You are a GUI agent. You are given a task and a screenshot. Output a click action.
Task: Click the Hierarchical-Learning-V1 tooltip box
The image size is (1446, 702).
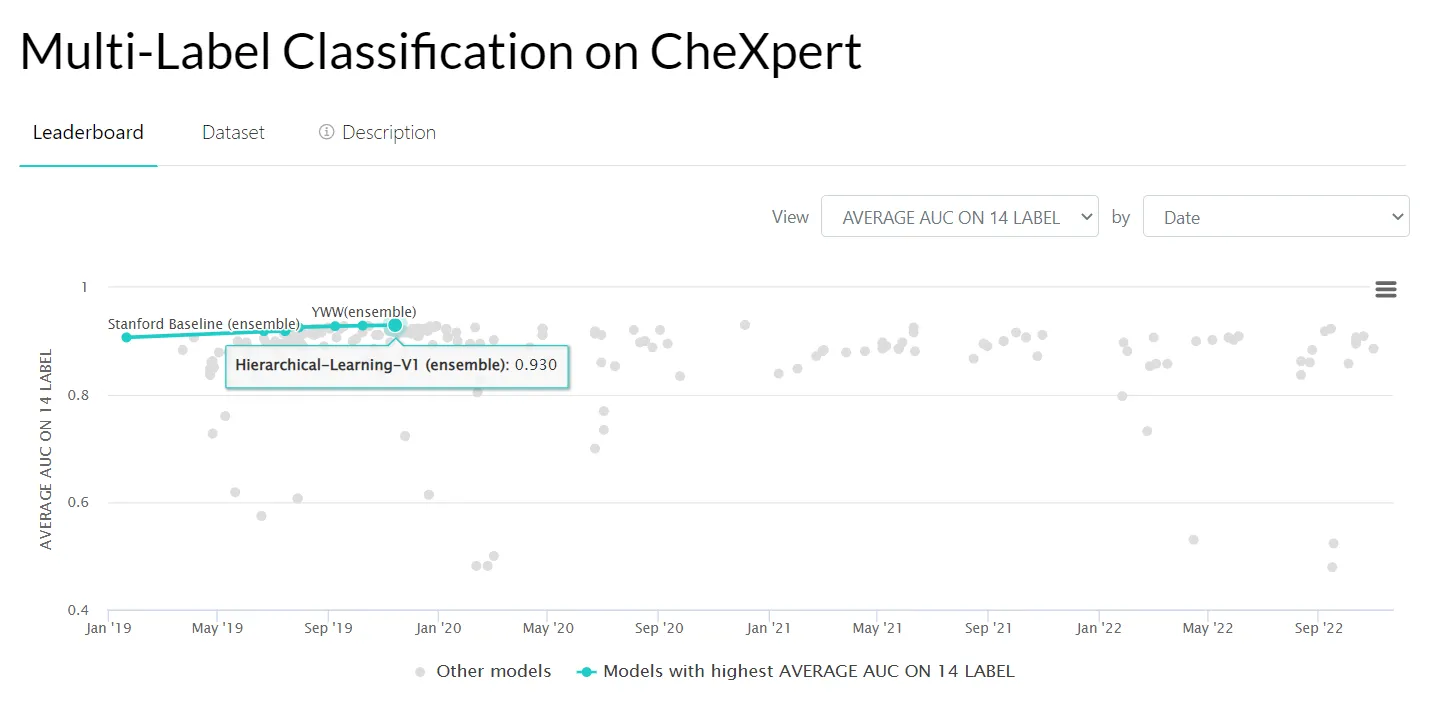pyautogui.click(x=396, y=366)
